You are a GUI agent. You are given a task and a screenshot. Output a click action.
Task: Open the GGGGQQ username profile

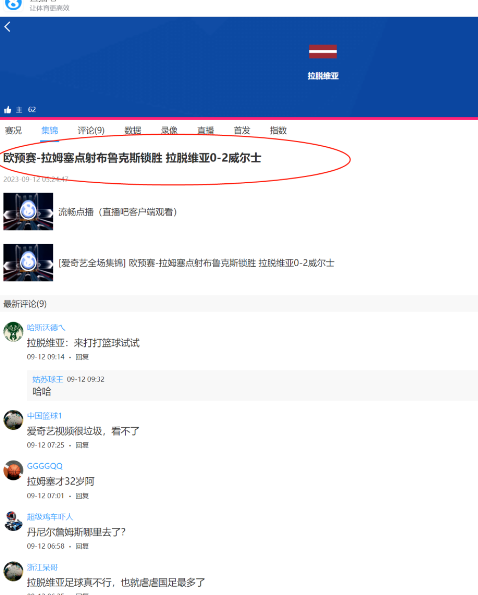coord(45,466)
